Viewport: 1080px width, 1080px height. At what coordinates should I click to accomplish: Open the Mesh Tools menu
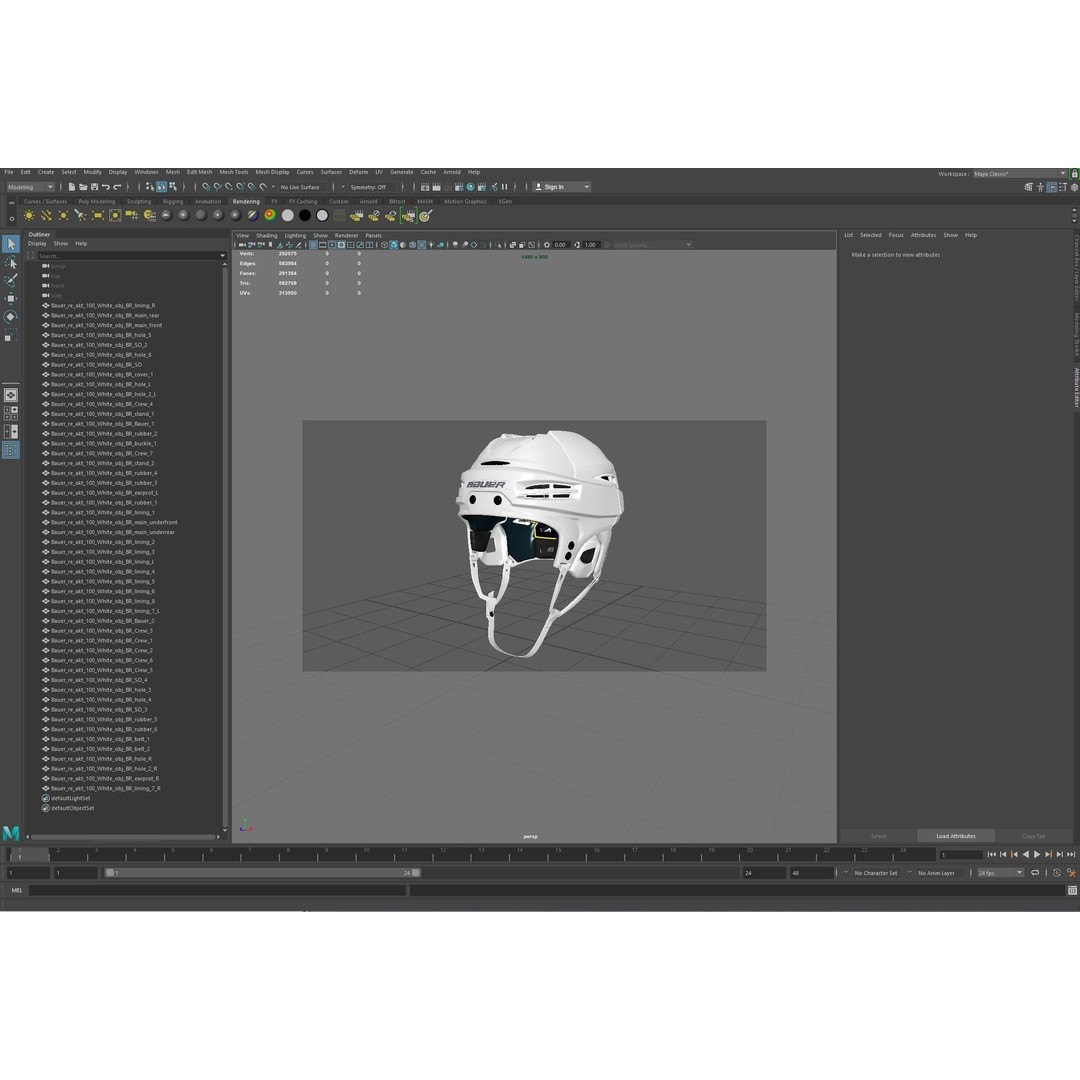click(233, 172)
